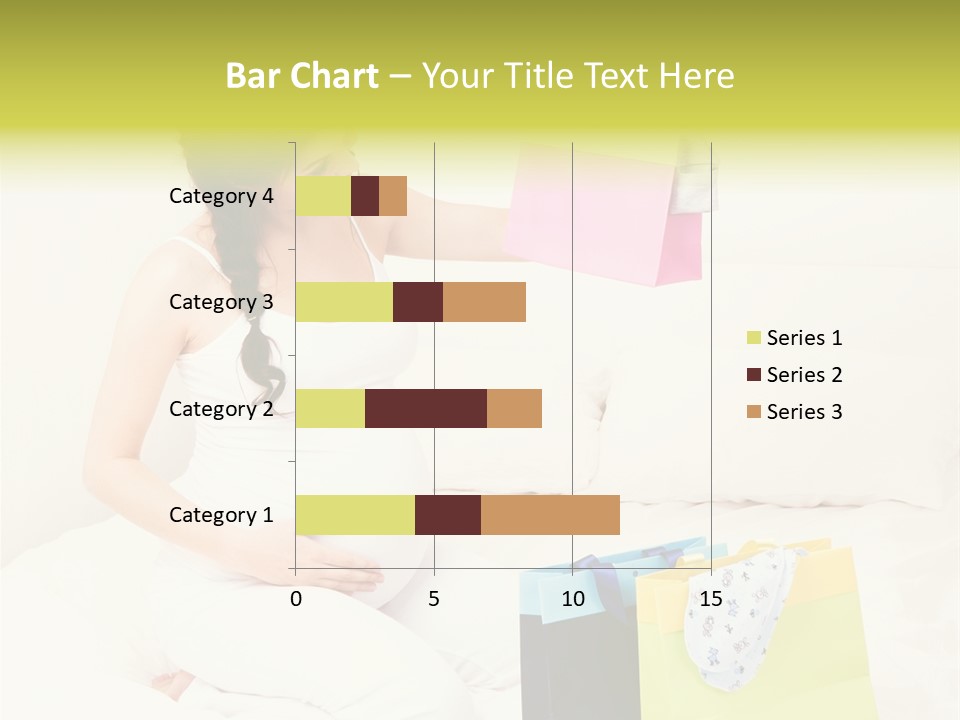Select the Category 1 axis label
This screenshot has width=960, height=720.
221,515
